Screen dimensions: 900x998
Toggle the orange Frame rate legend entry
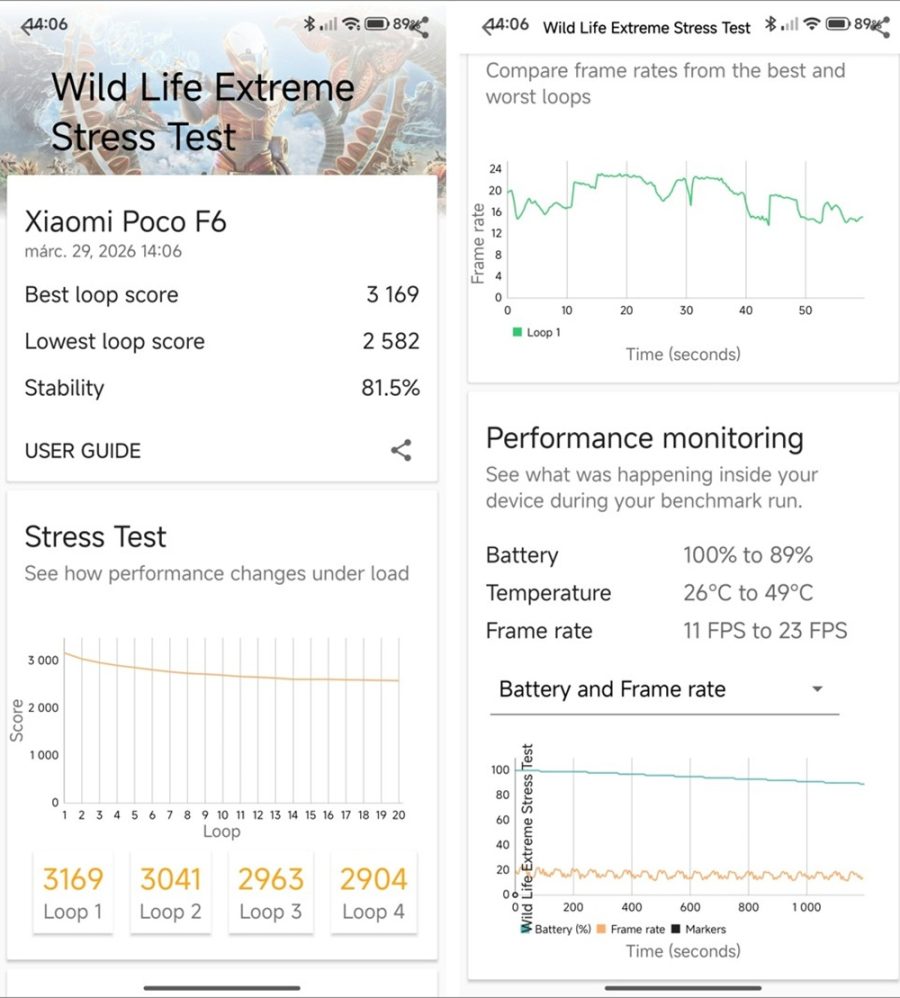[x=630, y=929]
